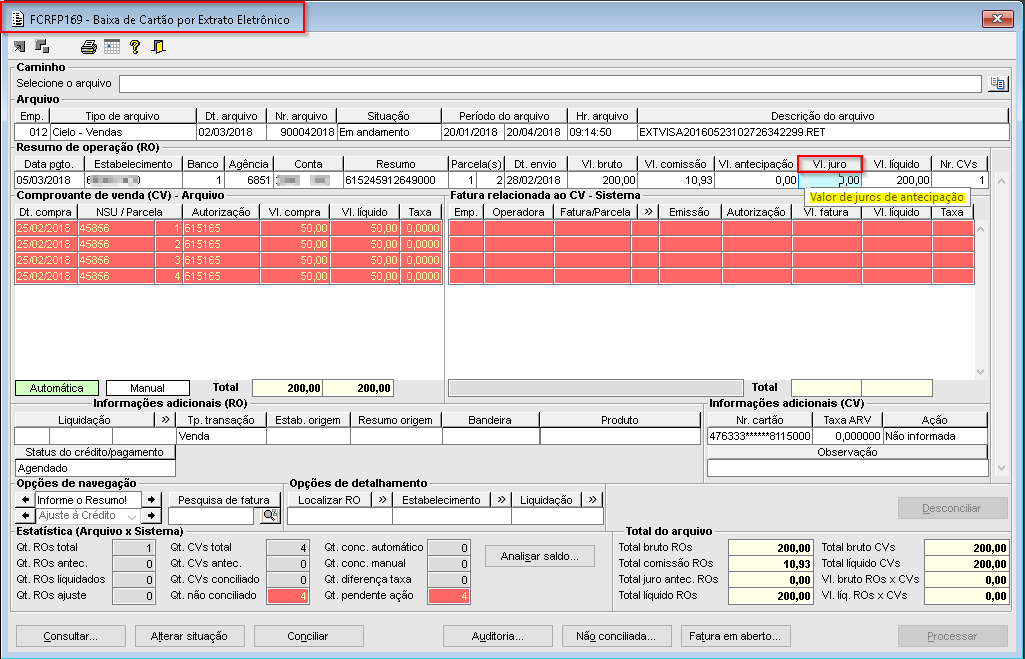Screen dimensions: 1025x659
Task: Expand chevron next to Fatura/Parcela header
Action: click(x=648, y=212)
